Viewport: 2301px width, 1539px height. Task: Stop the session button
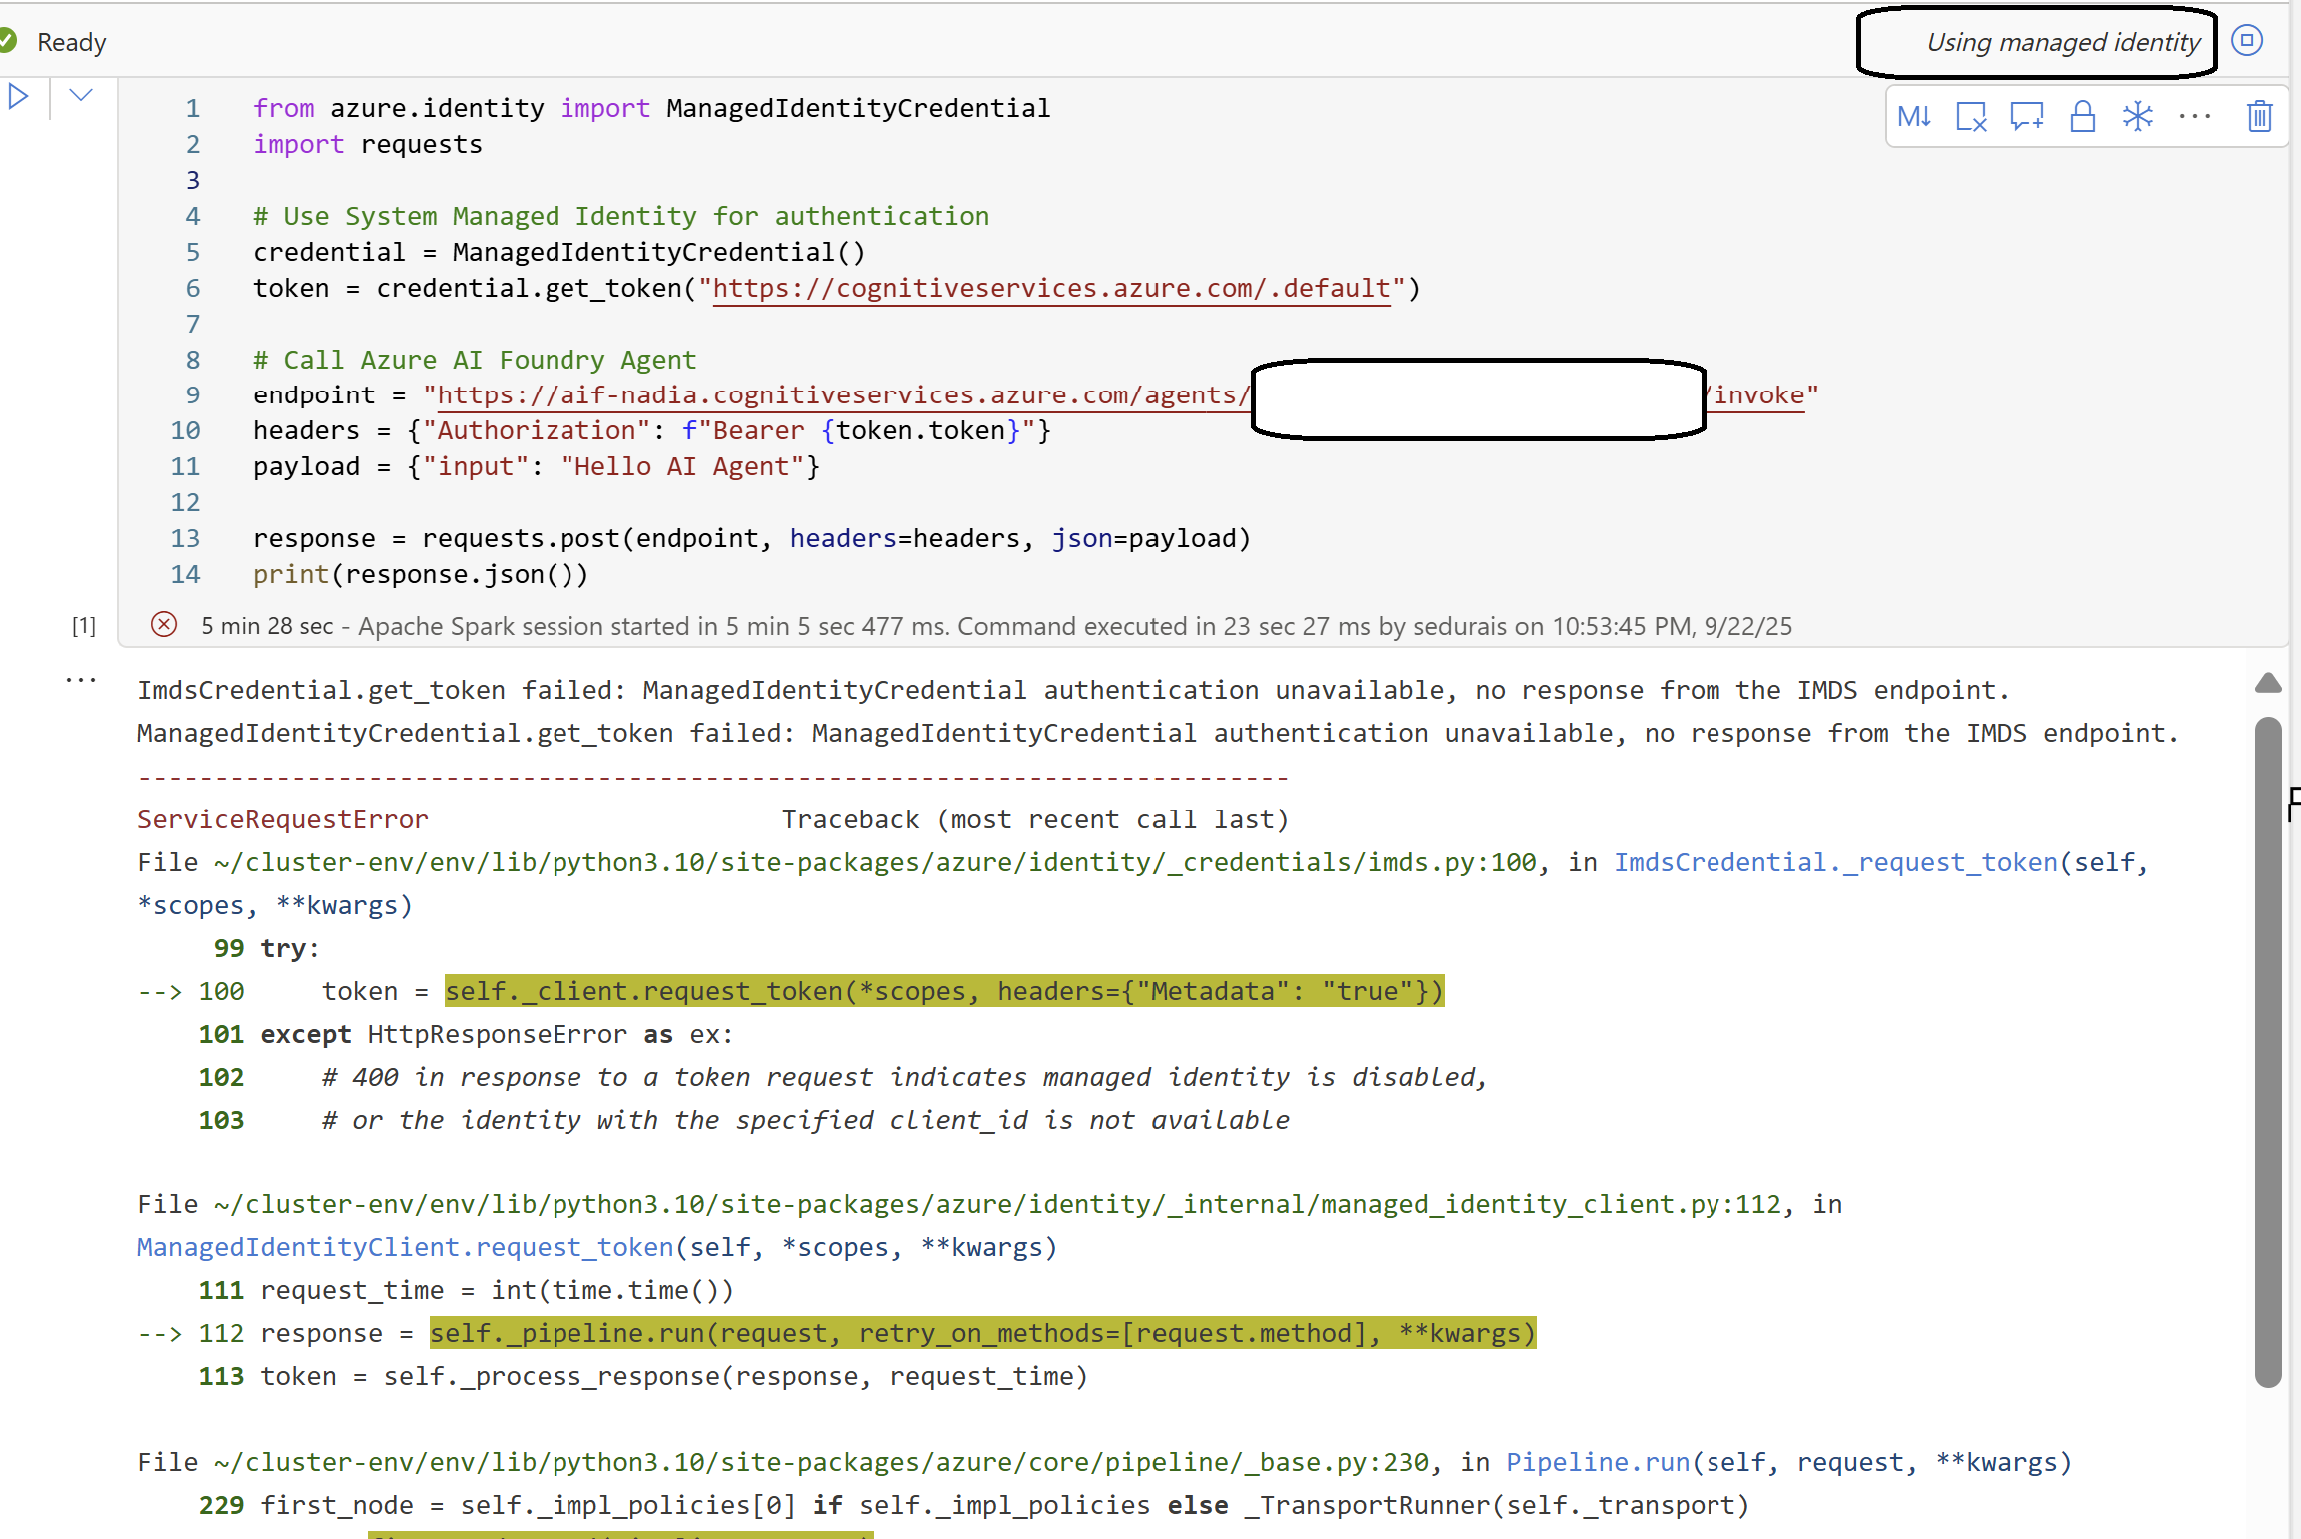click(2247, 41)
